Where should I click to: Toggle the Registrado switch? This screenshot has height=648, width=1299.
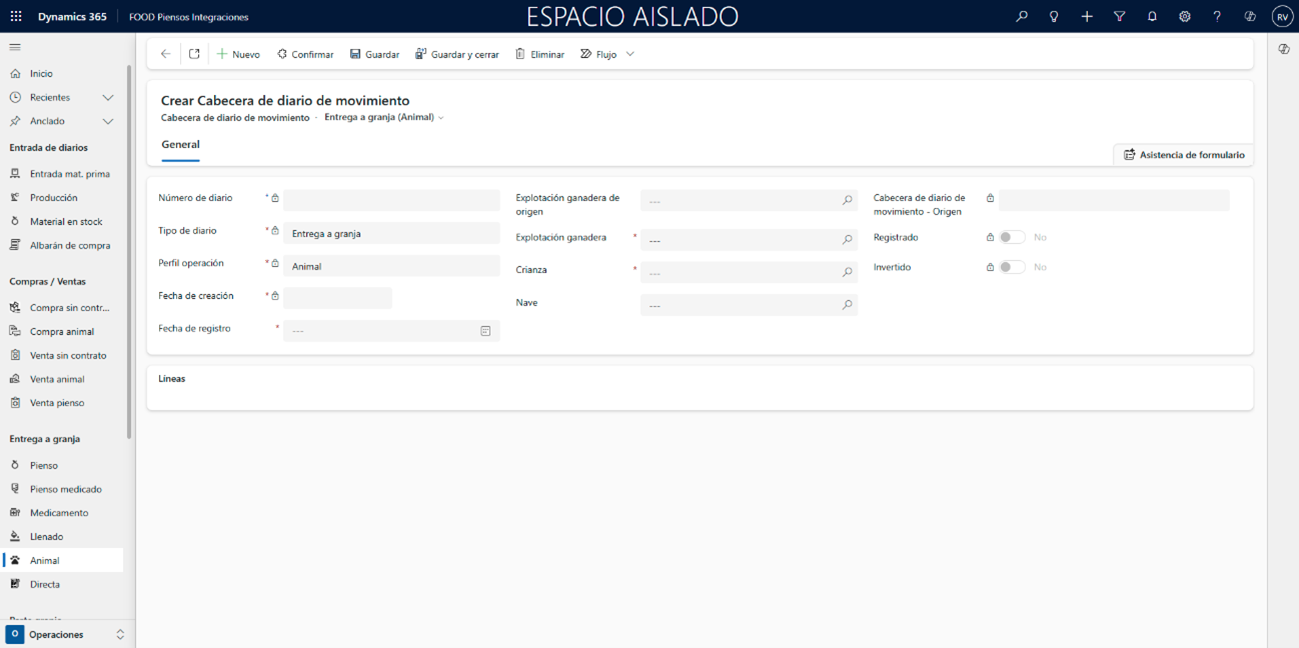[x=1012, y=238]
